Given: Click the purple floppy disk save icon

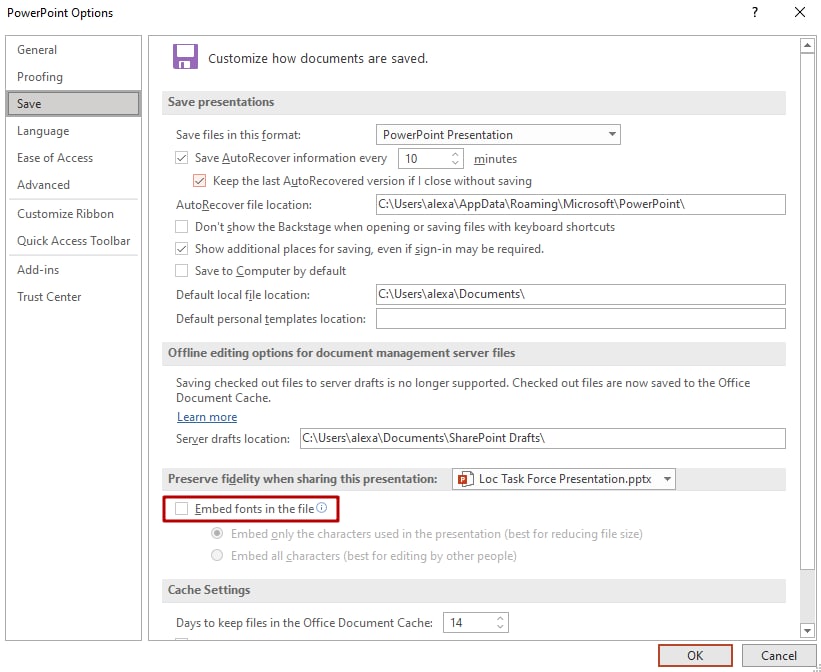Looking at the screenshot, I should (185, 57).
